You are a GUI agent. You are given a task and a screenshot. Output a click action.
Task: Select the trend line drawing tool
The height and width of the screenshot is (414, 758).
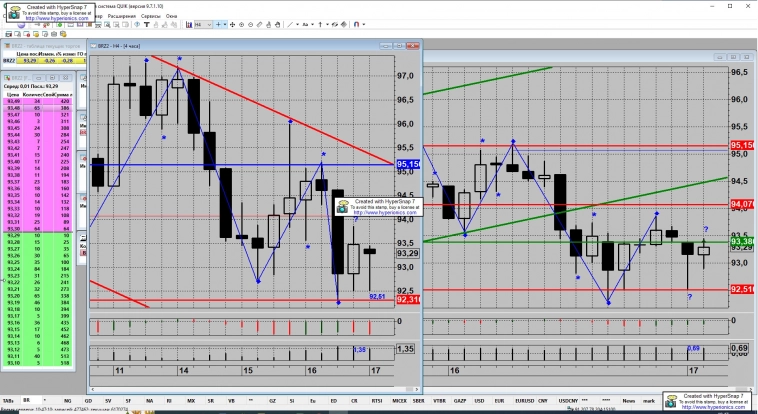(289, 23)
